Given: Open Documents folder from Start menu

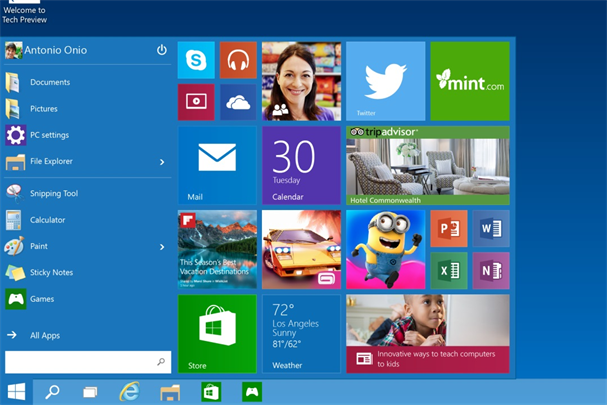Looking at the screenshot, I should tap(87, 82).
